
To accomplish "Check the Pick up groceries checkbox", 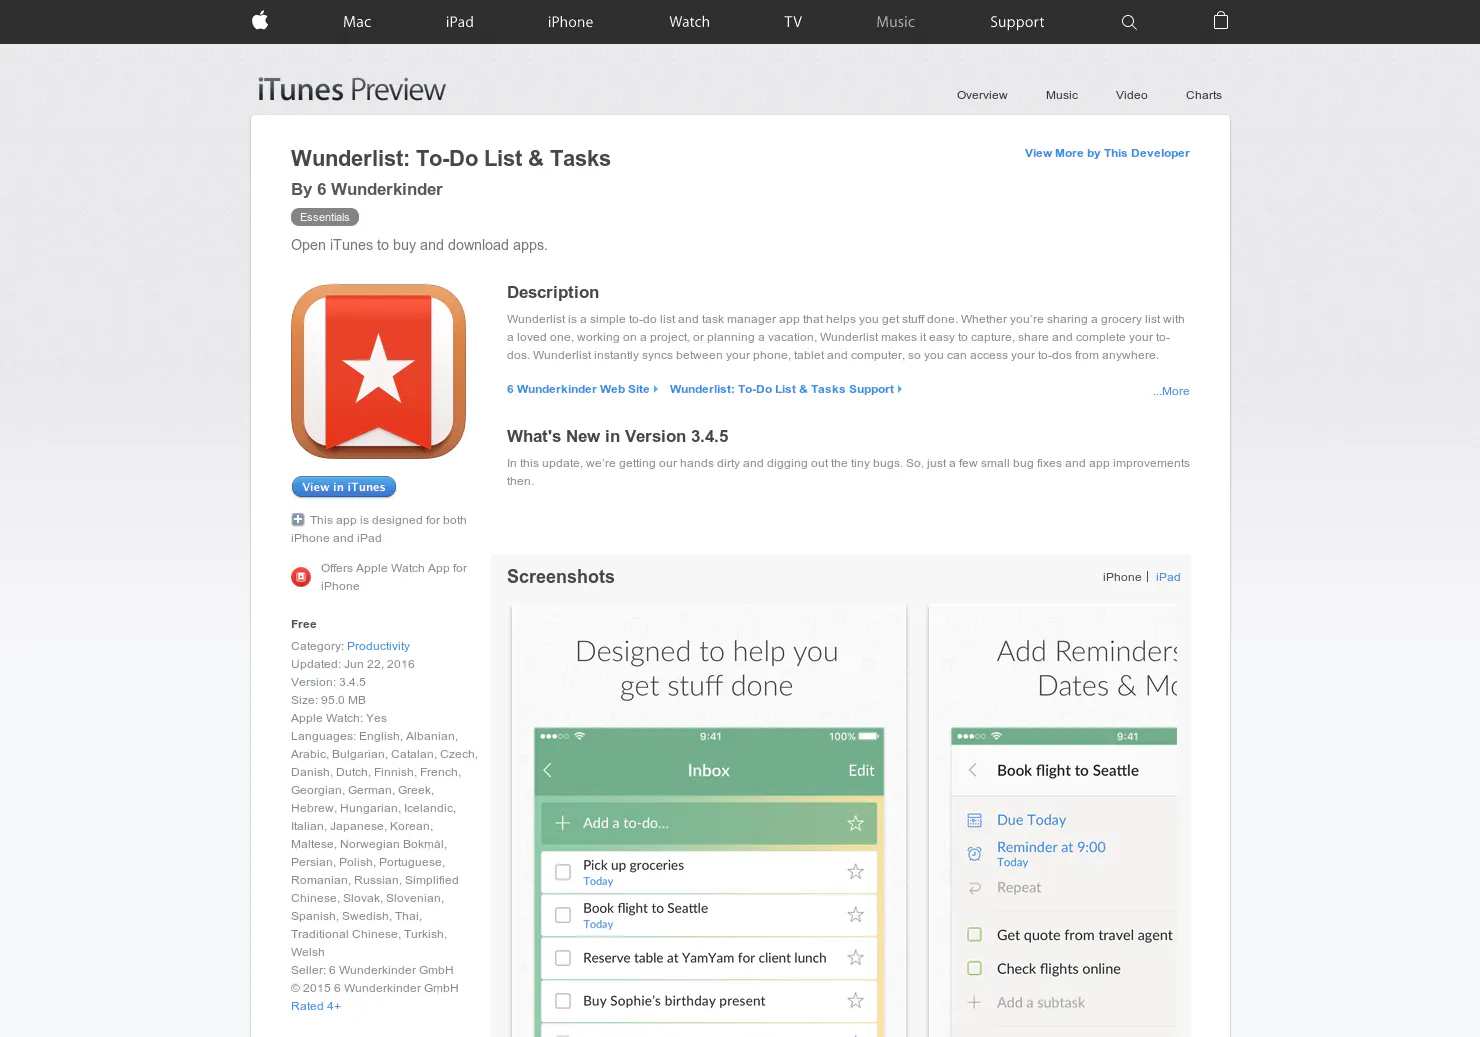I will pyautogui.click(x=563, y=872).
